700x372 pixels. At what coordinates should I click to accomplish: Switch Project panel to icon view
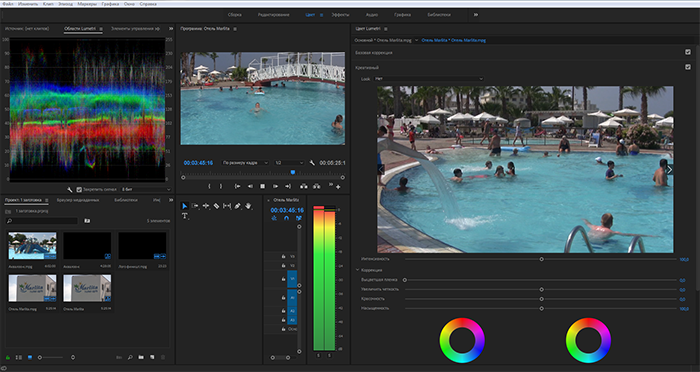coord(30,357)
